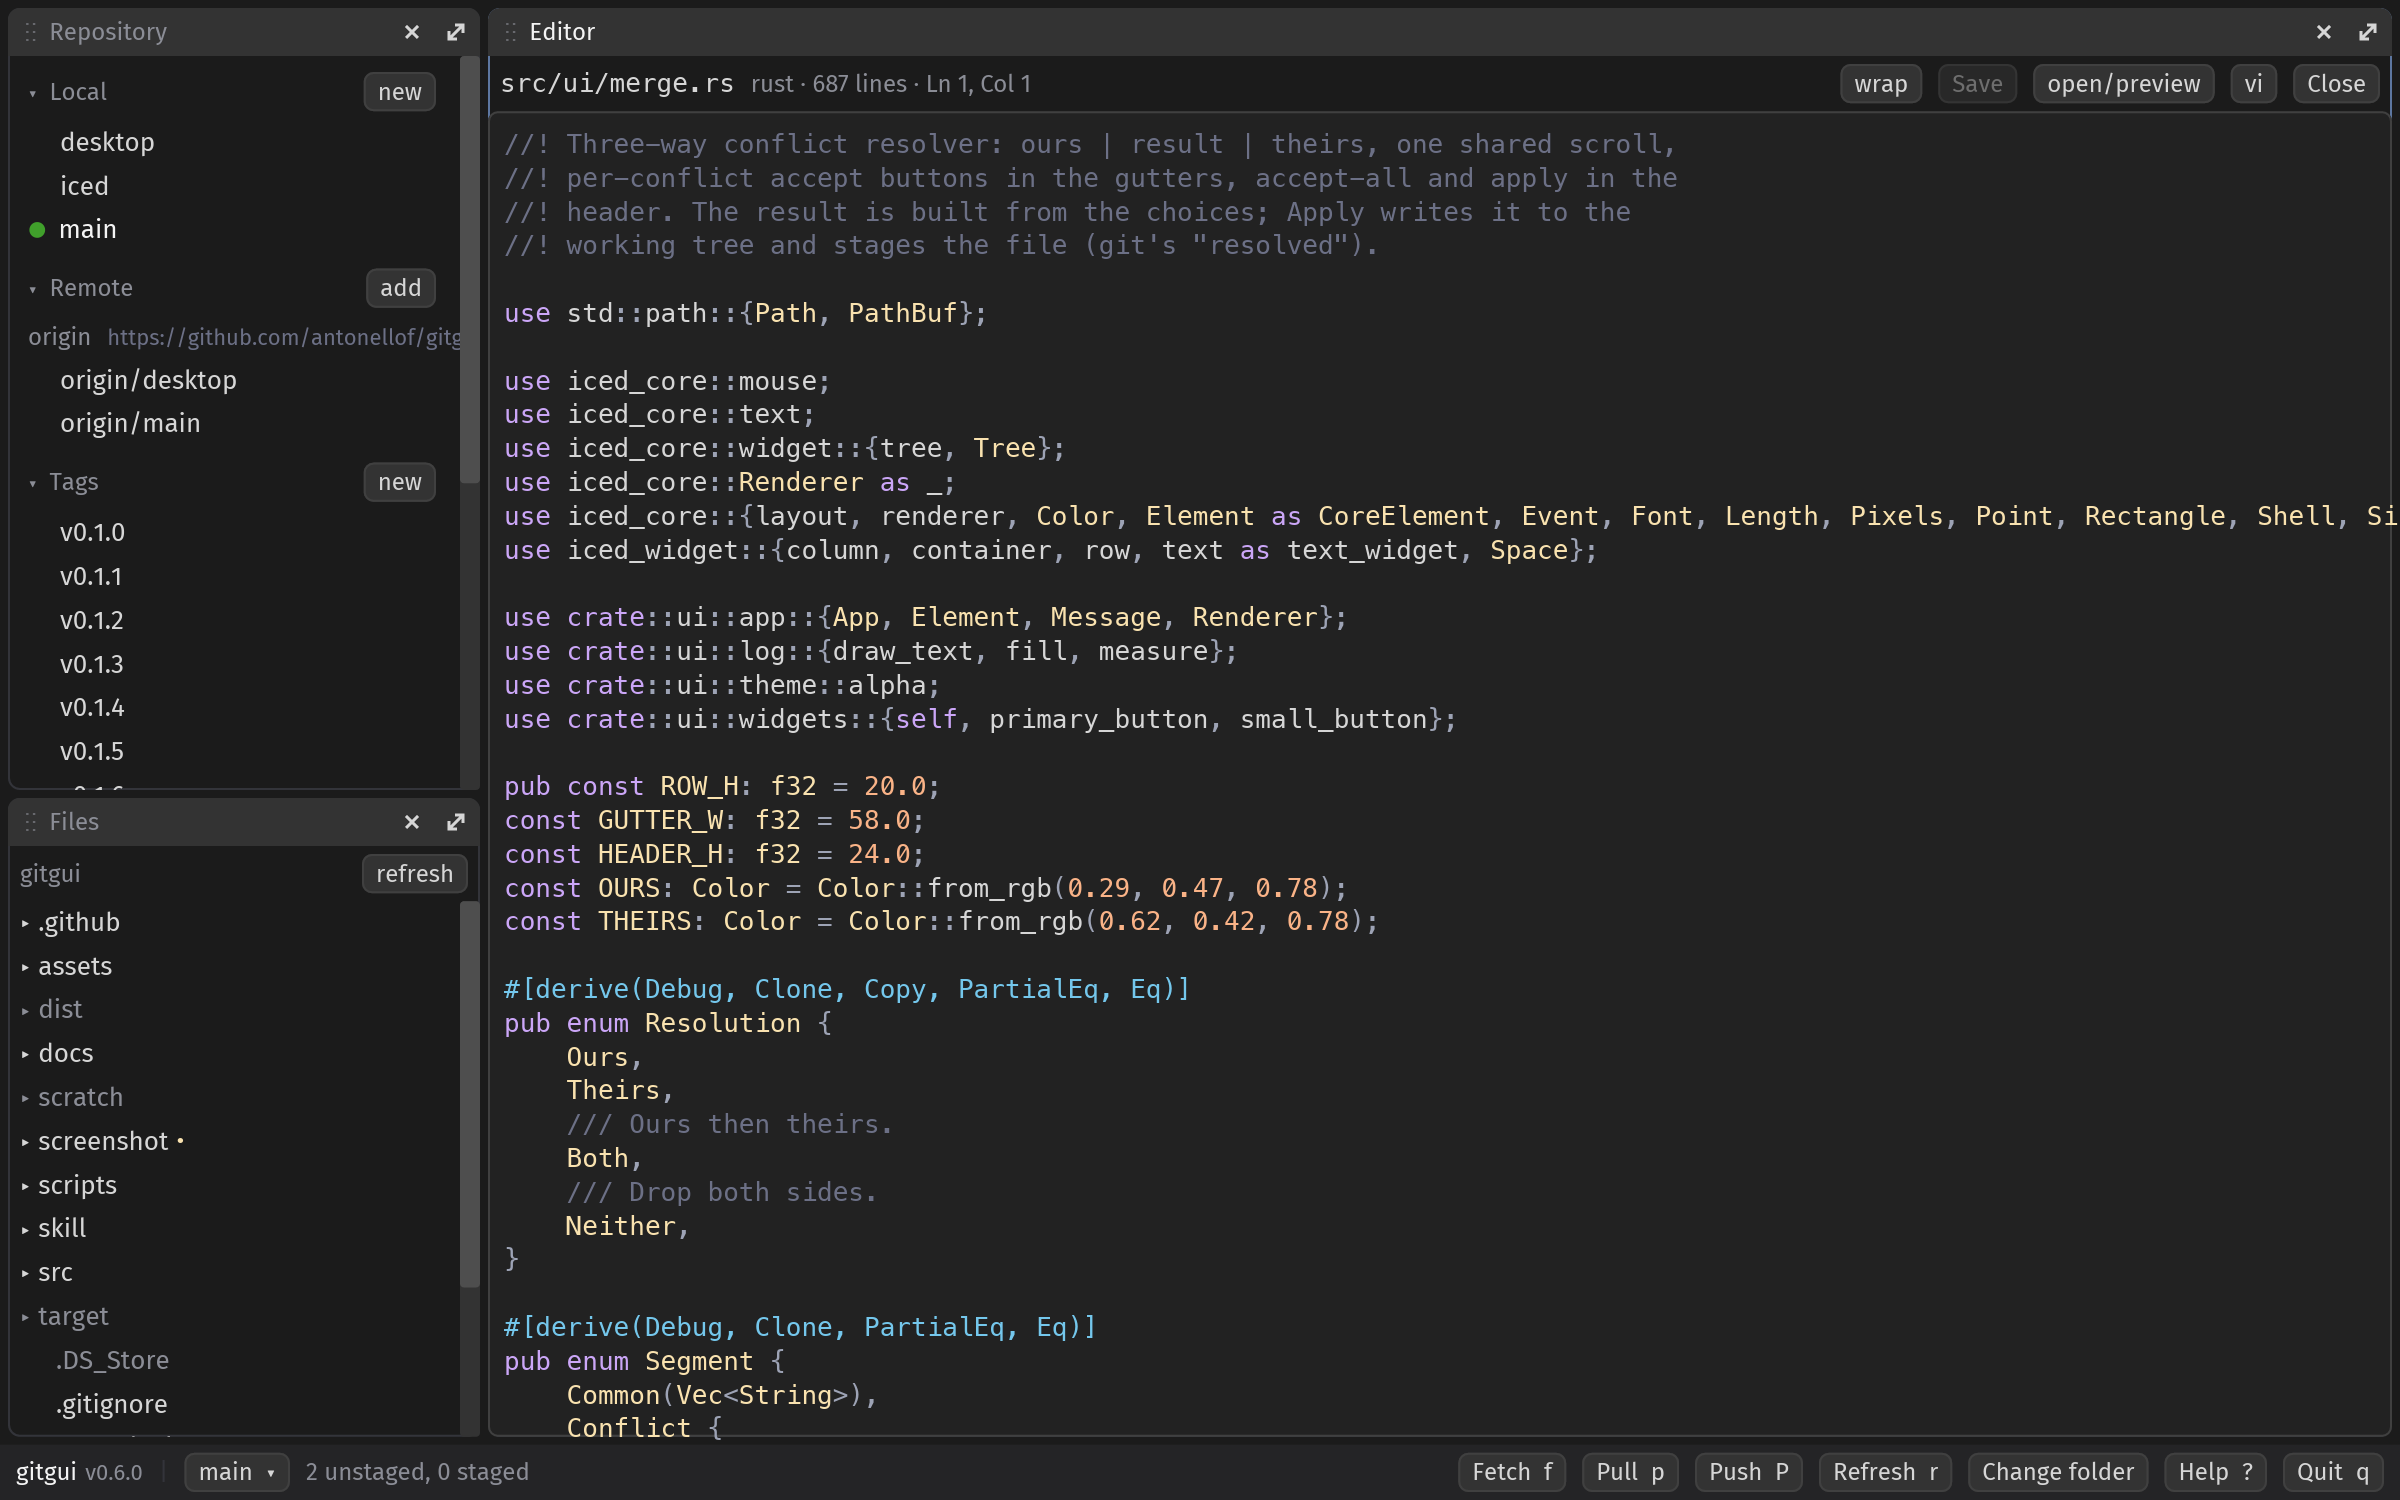Close the Files panel with its X icon
Image resolution: width=2400 pixels, height=1500 pixels.
pyautogui.click(x=411, y=822)
